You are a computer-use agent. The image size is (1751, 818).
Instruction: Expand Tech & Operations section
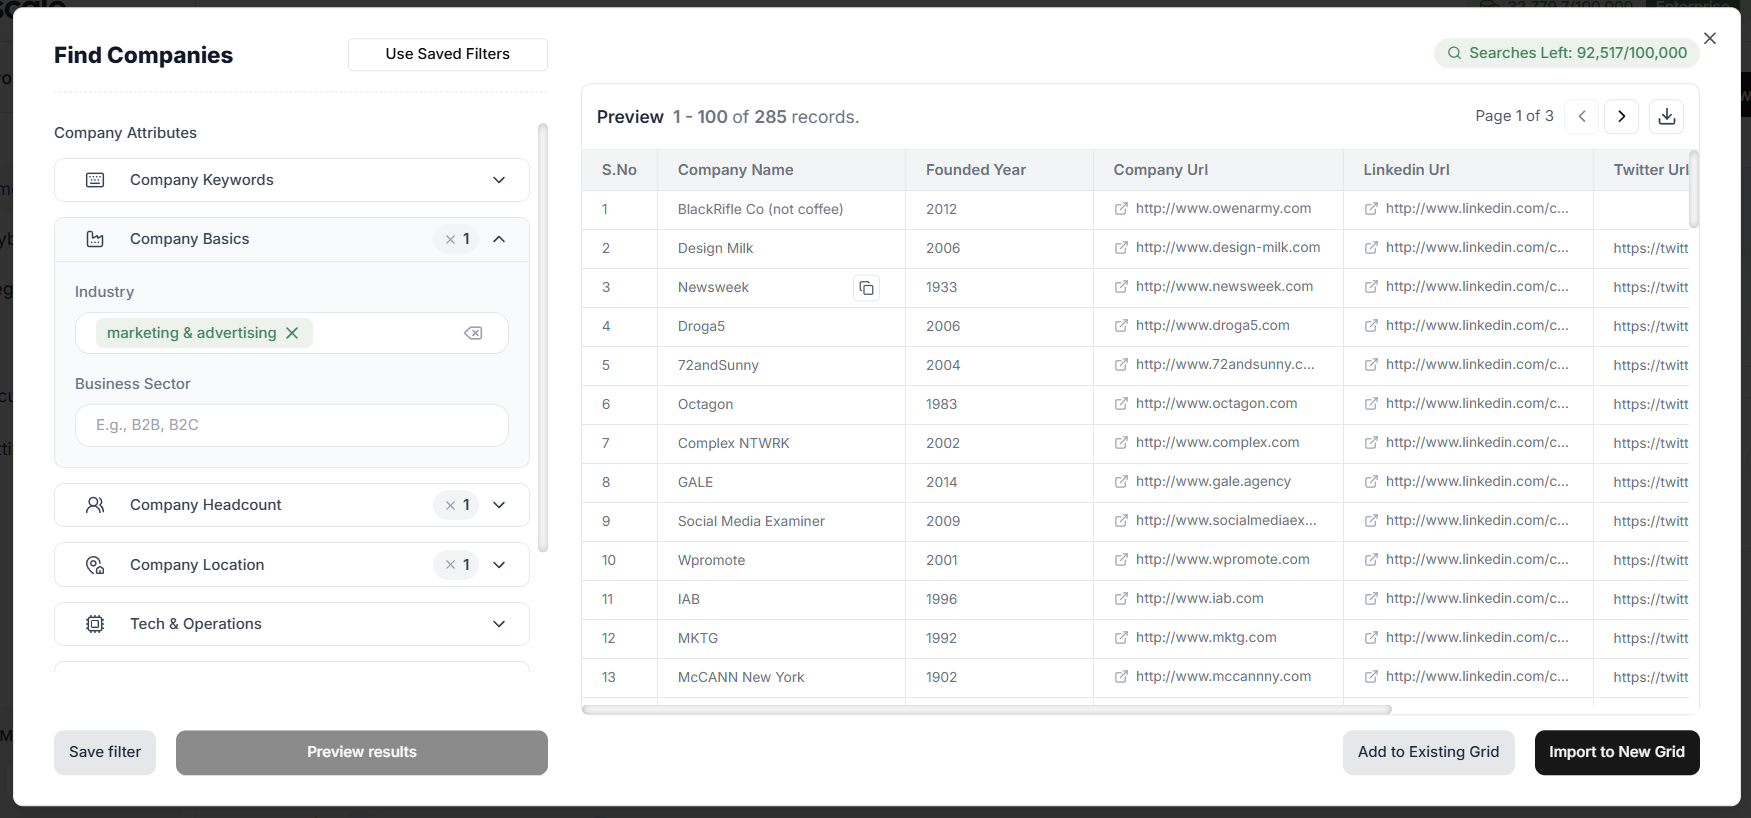pos(499,624)
